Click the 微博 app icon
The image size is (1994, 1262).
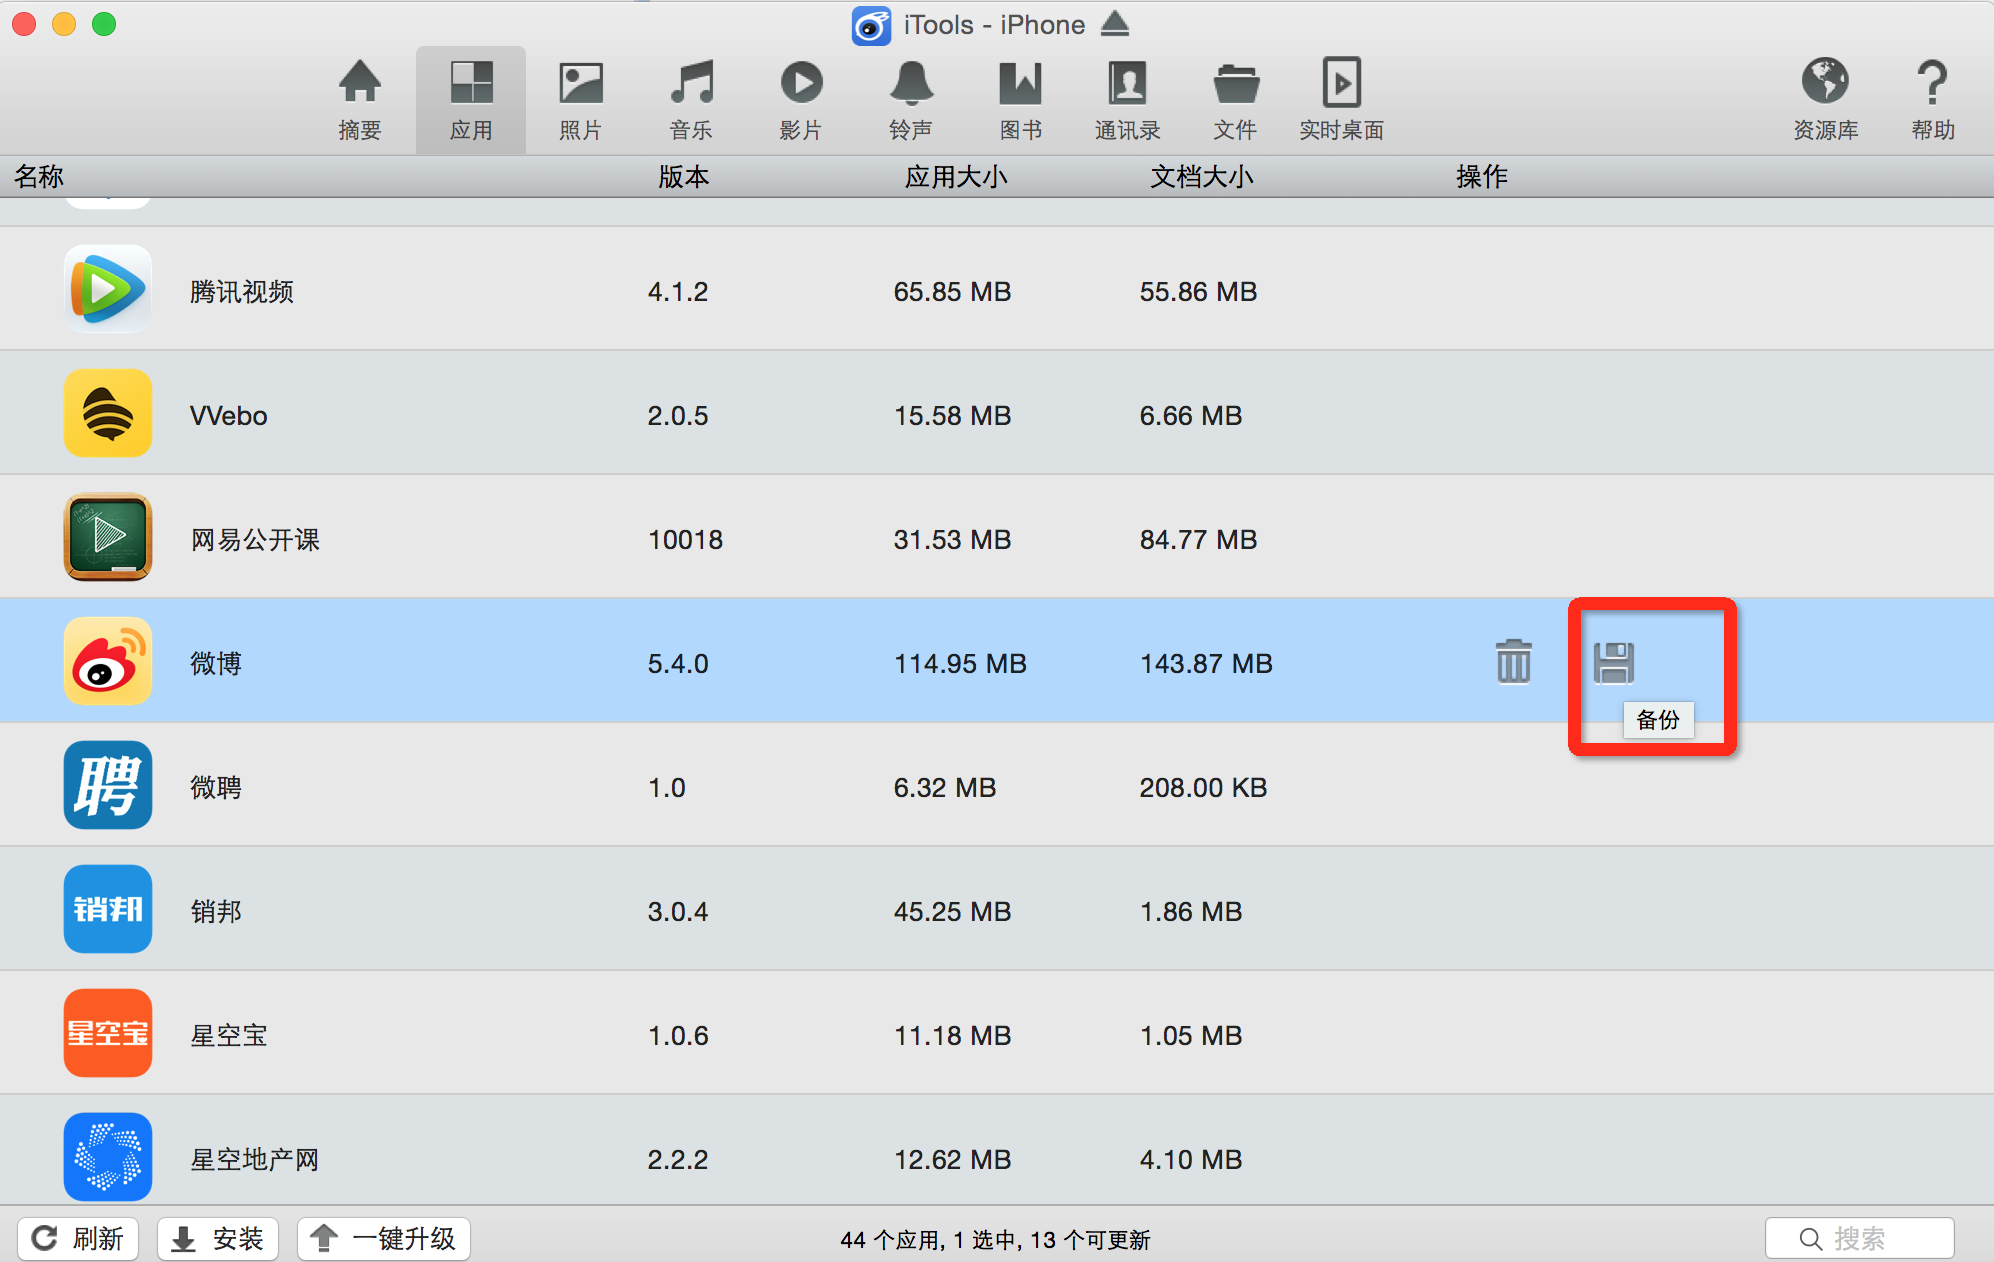108,661
